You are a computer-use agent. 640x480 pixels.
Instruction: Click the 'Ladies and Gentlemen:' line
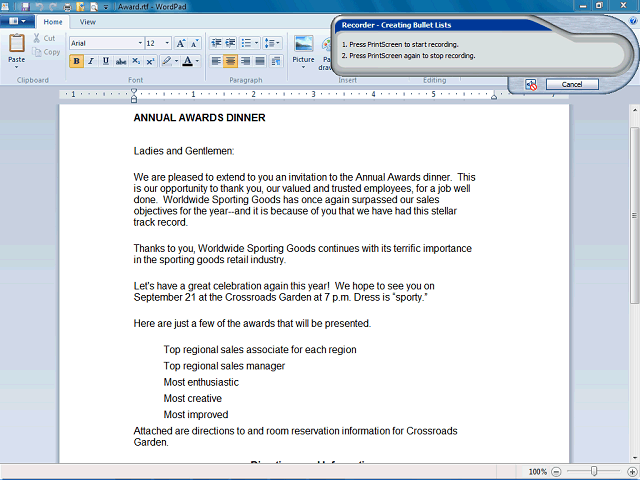point(184,151)
